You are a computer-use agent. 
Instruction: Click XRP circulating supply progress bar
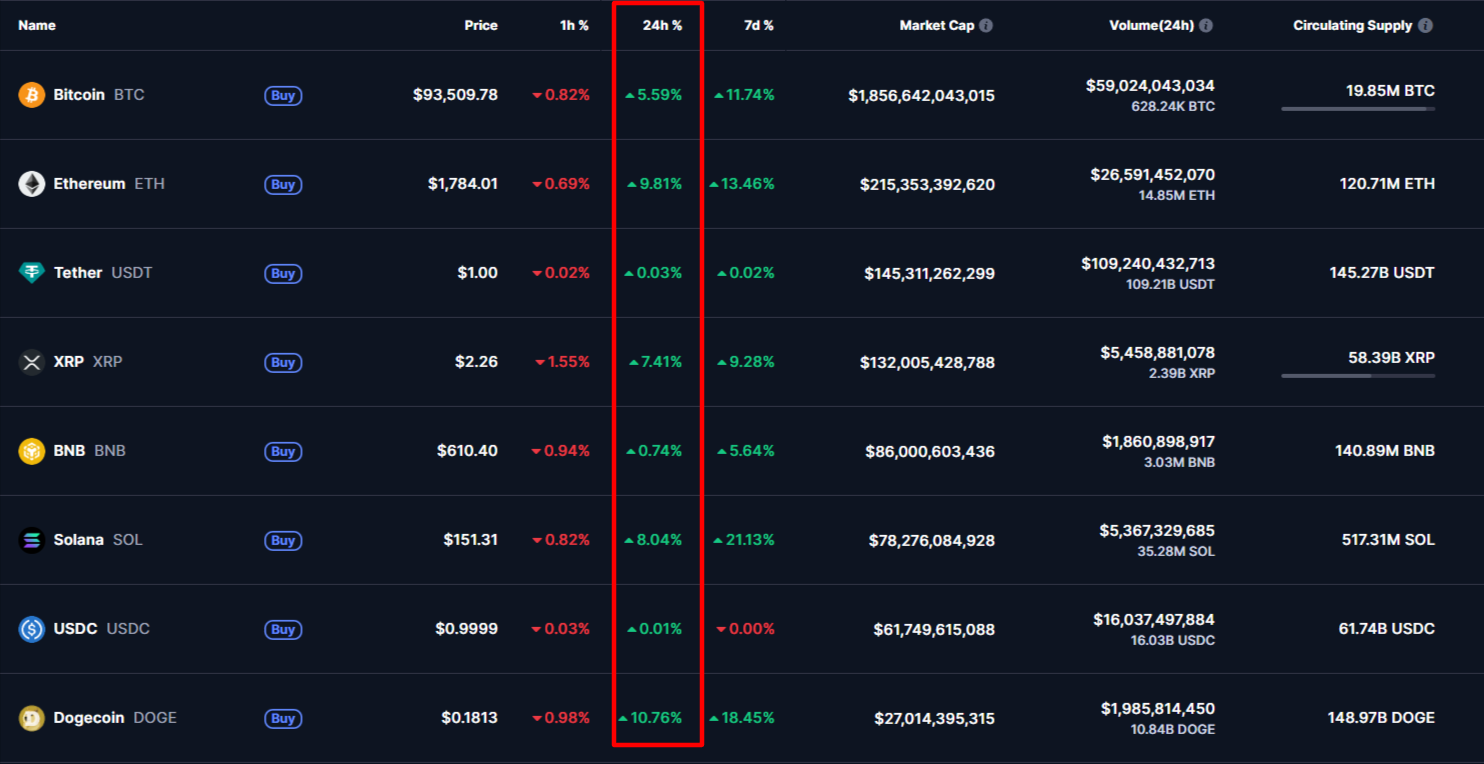(x=1358, y=376)
